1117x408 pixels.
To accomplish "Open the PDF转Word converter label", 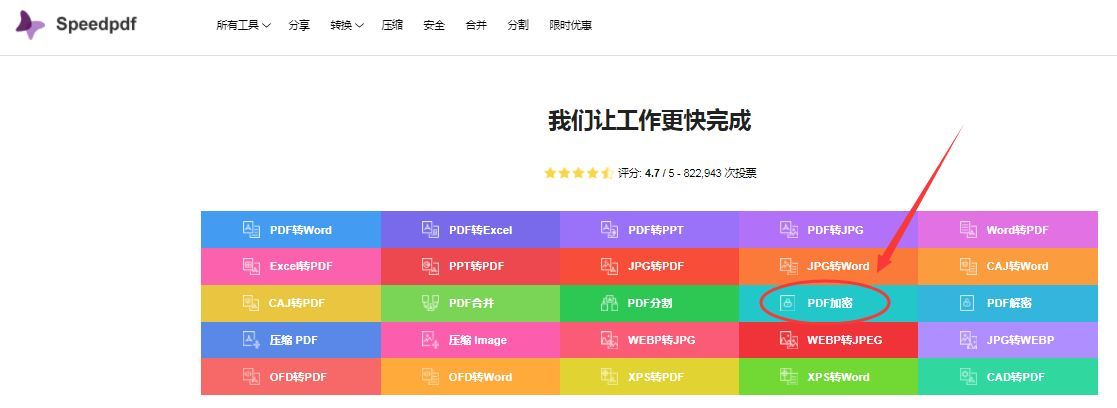I will click(301, 230).
